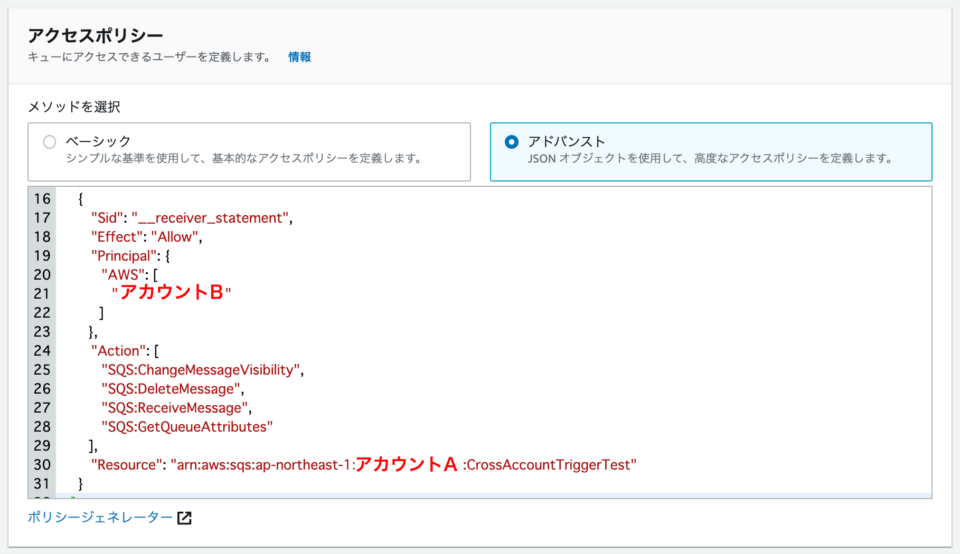Click "SQS:ReceiveMessage" action entry
The image size is (960, 554).
point(176,408)
